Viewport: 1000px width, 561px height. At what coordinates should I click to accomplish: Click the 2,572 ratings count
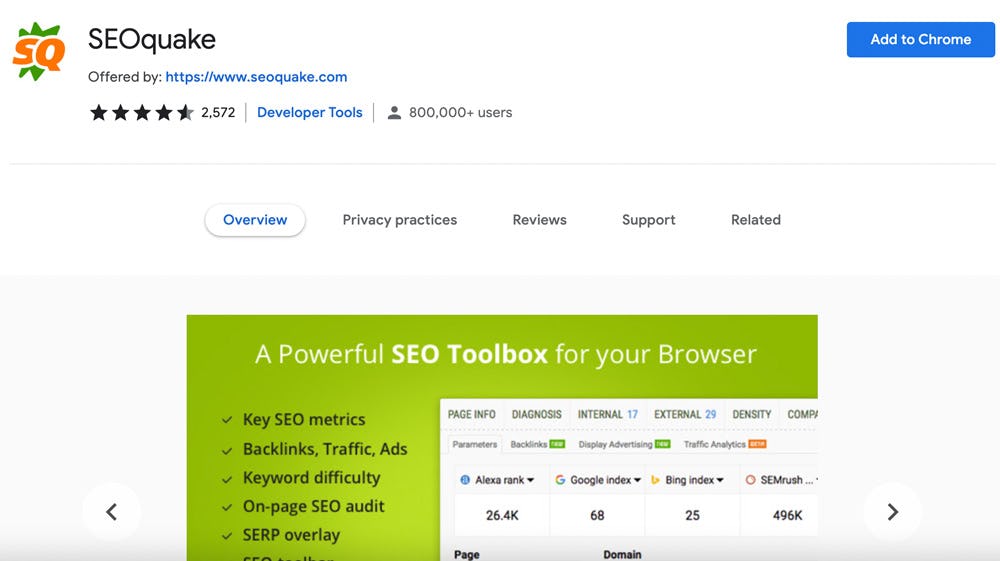218,113
